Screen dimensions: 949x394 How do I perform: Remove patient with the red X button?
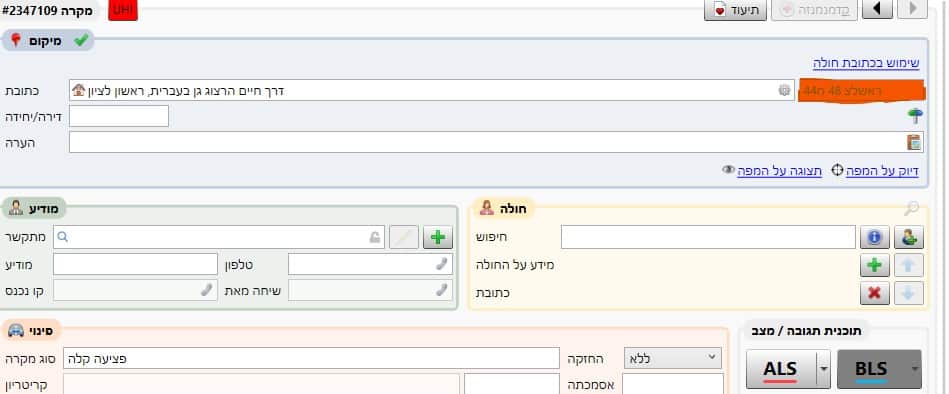(875, 293)
